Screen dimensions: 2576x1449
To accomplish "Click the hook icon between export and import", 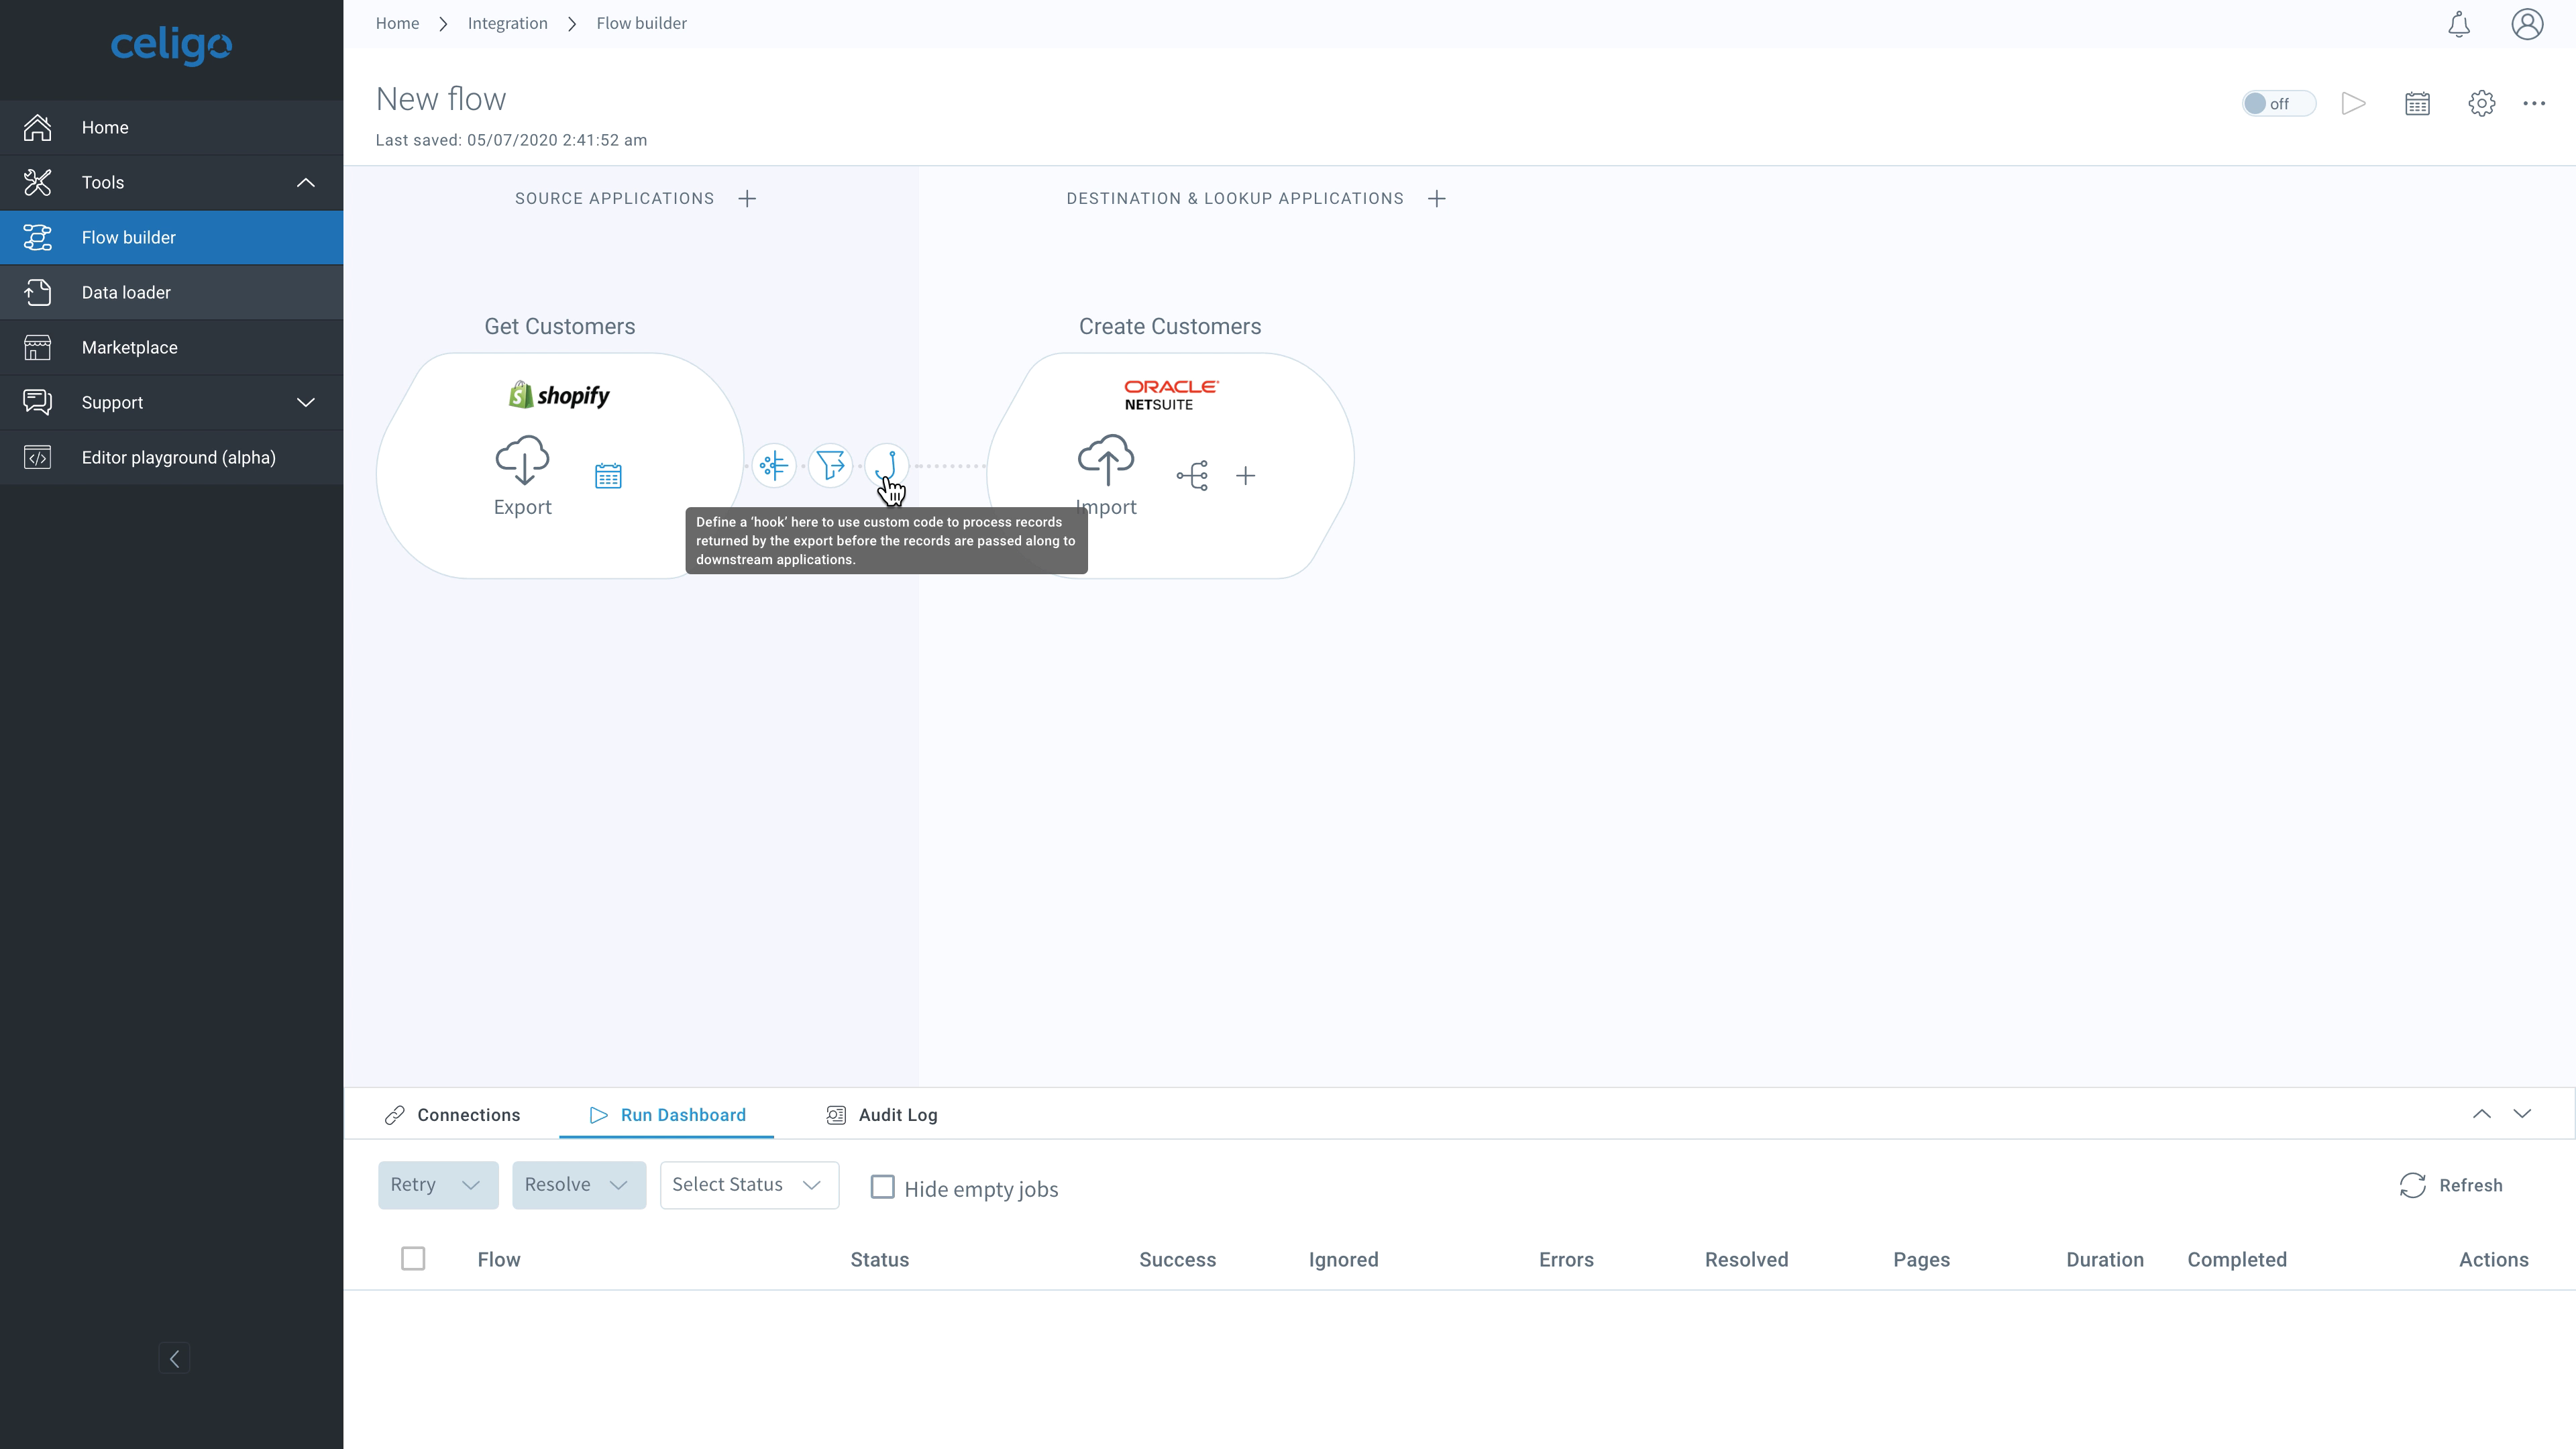I will (x=886, y=465).
